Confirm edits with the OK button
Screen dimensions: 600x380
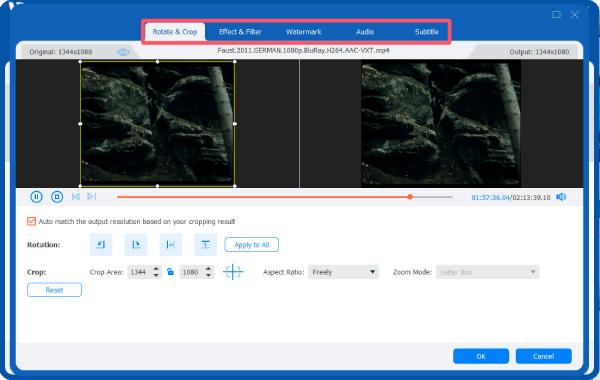(x=481, y=356)
